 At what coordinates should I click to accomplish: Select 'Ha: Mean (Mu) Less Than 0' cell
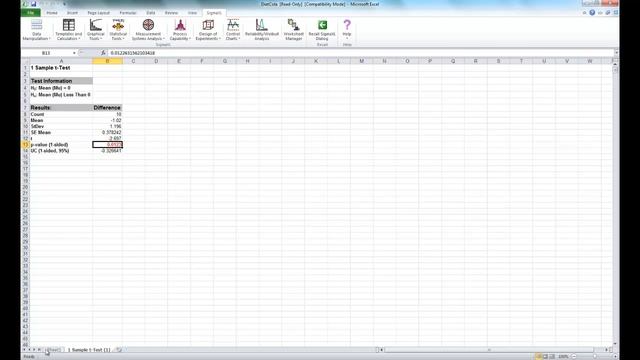[x=61, y=95]
